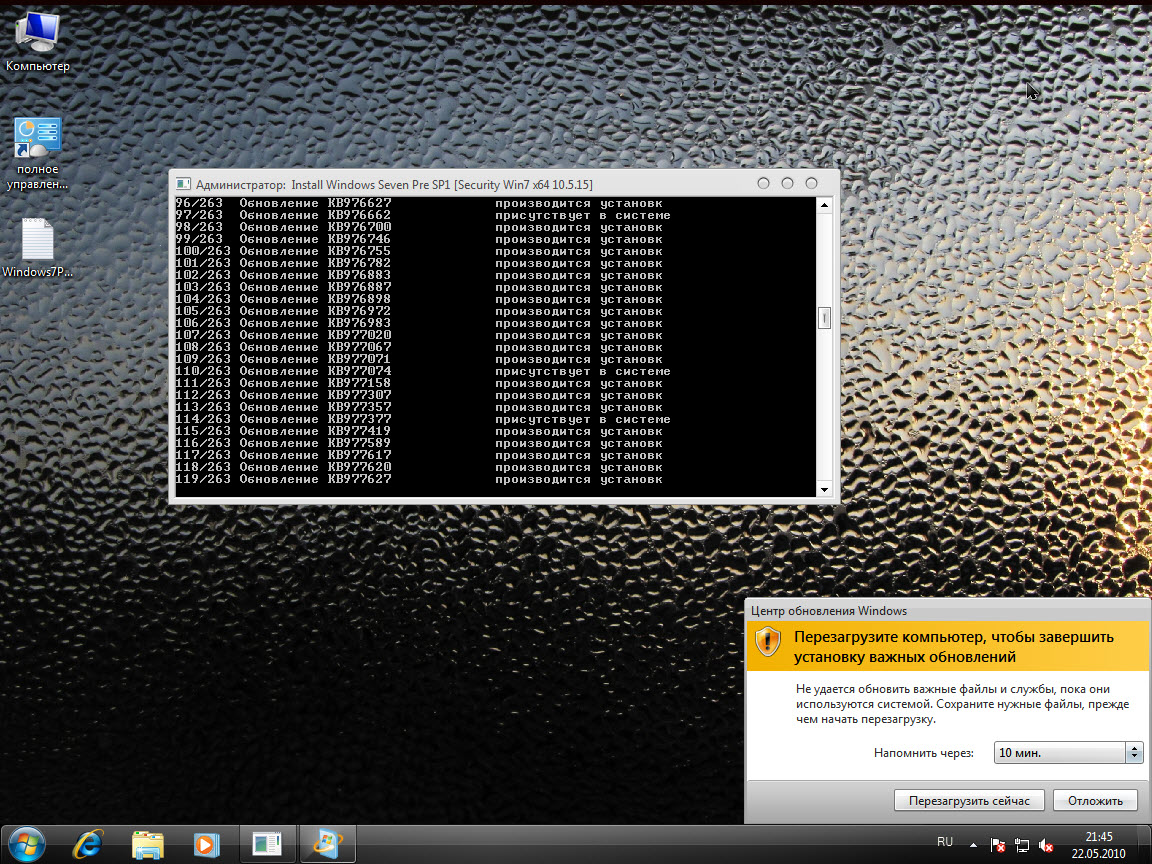Image resolution: width=1152 pixels, height=864 pixels.
Task: Launch Windows Media Player from taskbar
Action: [x=206, y=844]
